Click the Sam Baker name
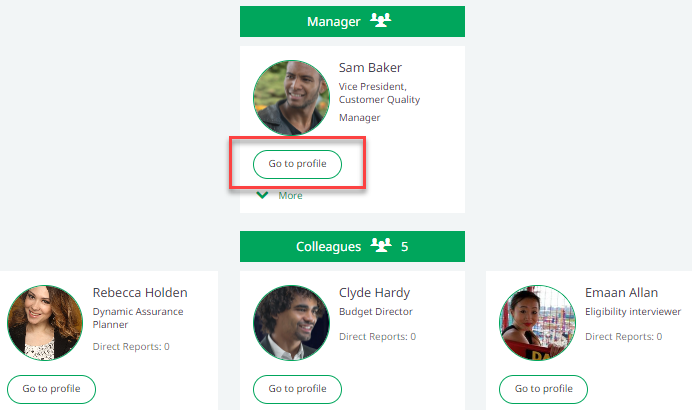Viewport: 692px width, 410px height. tap(370, 68)
